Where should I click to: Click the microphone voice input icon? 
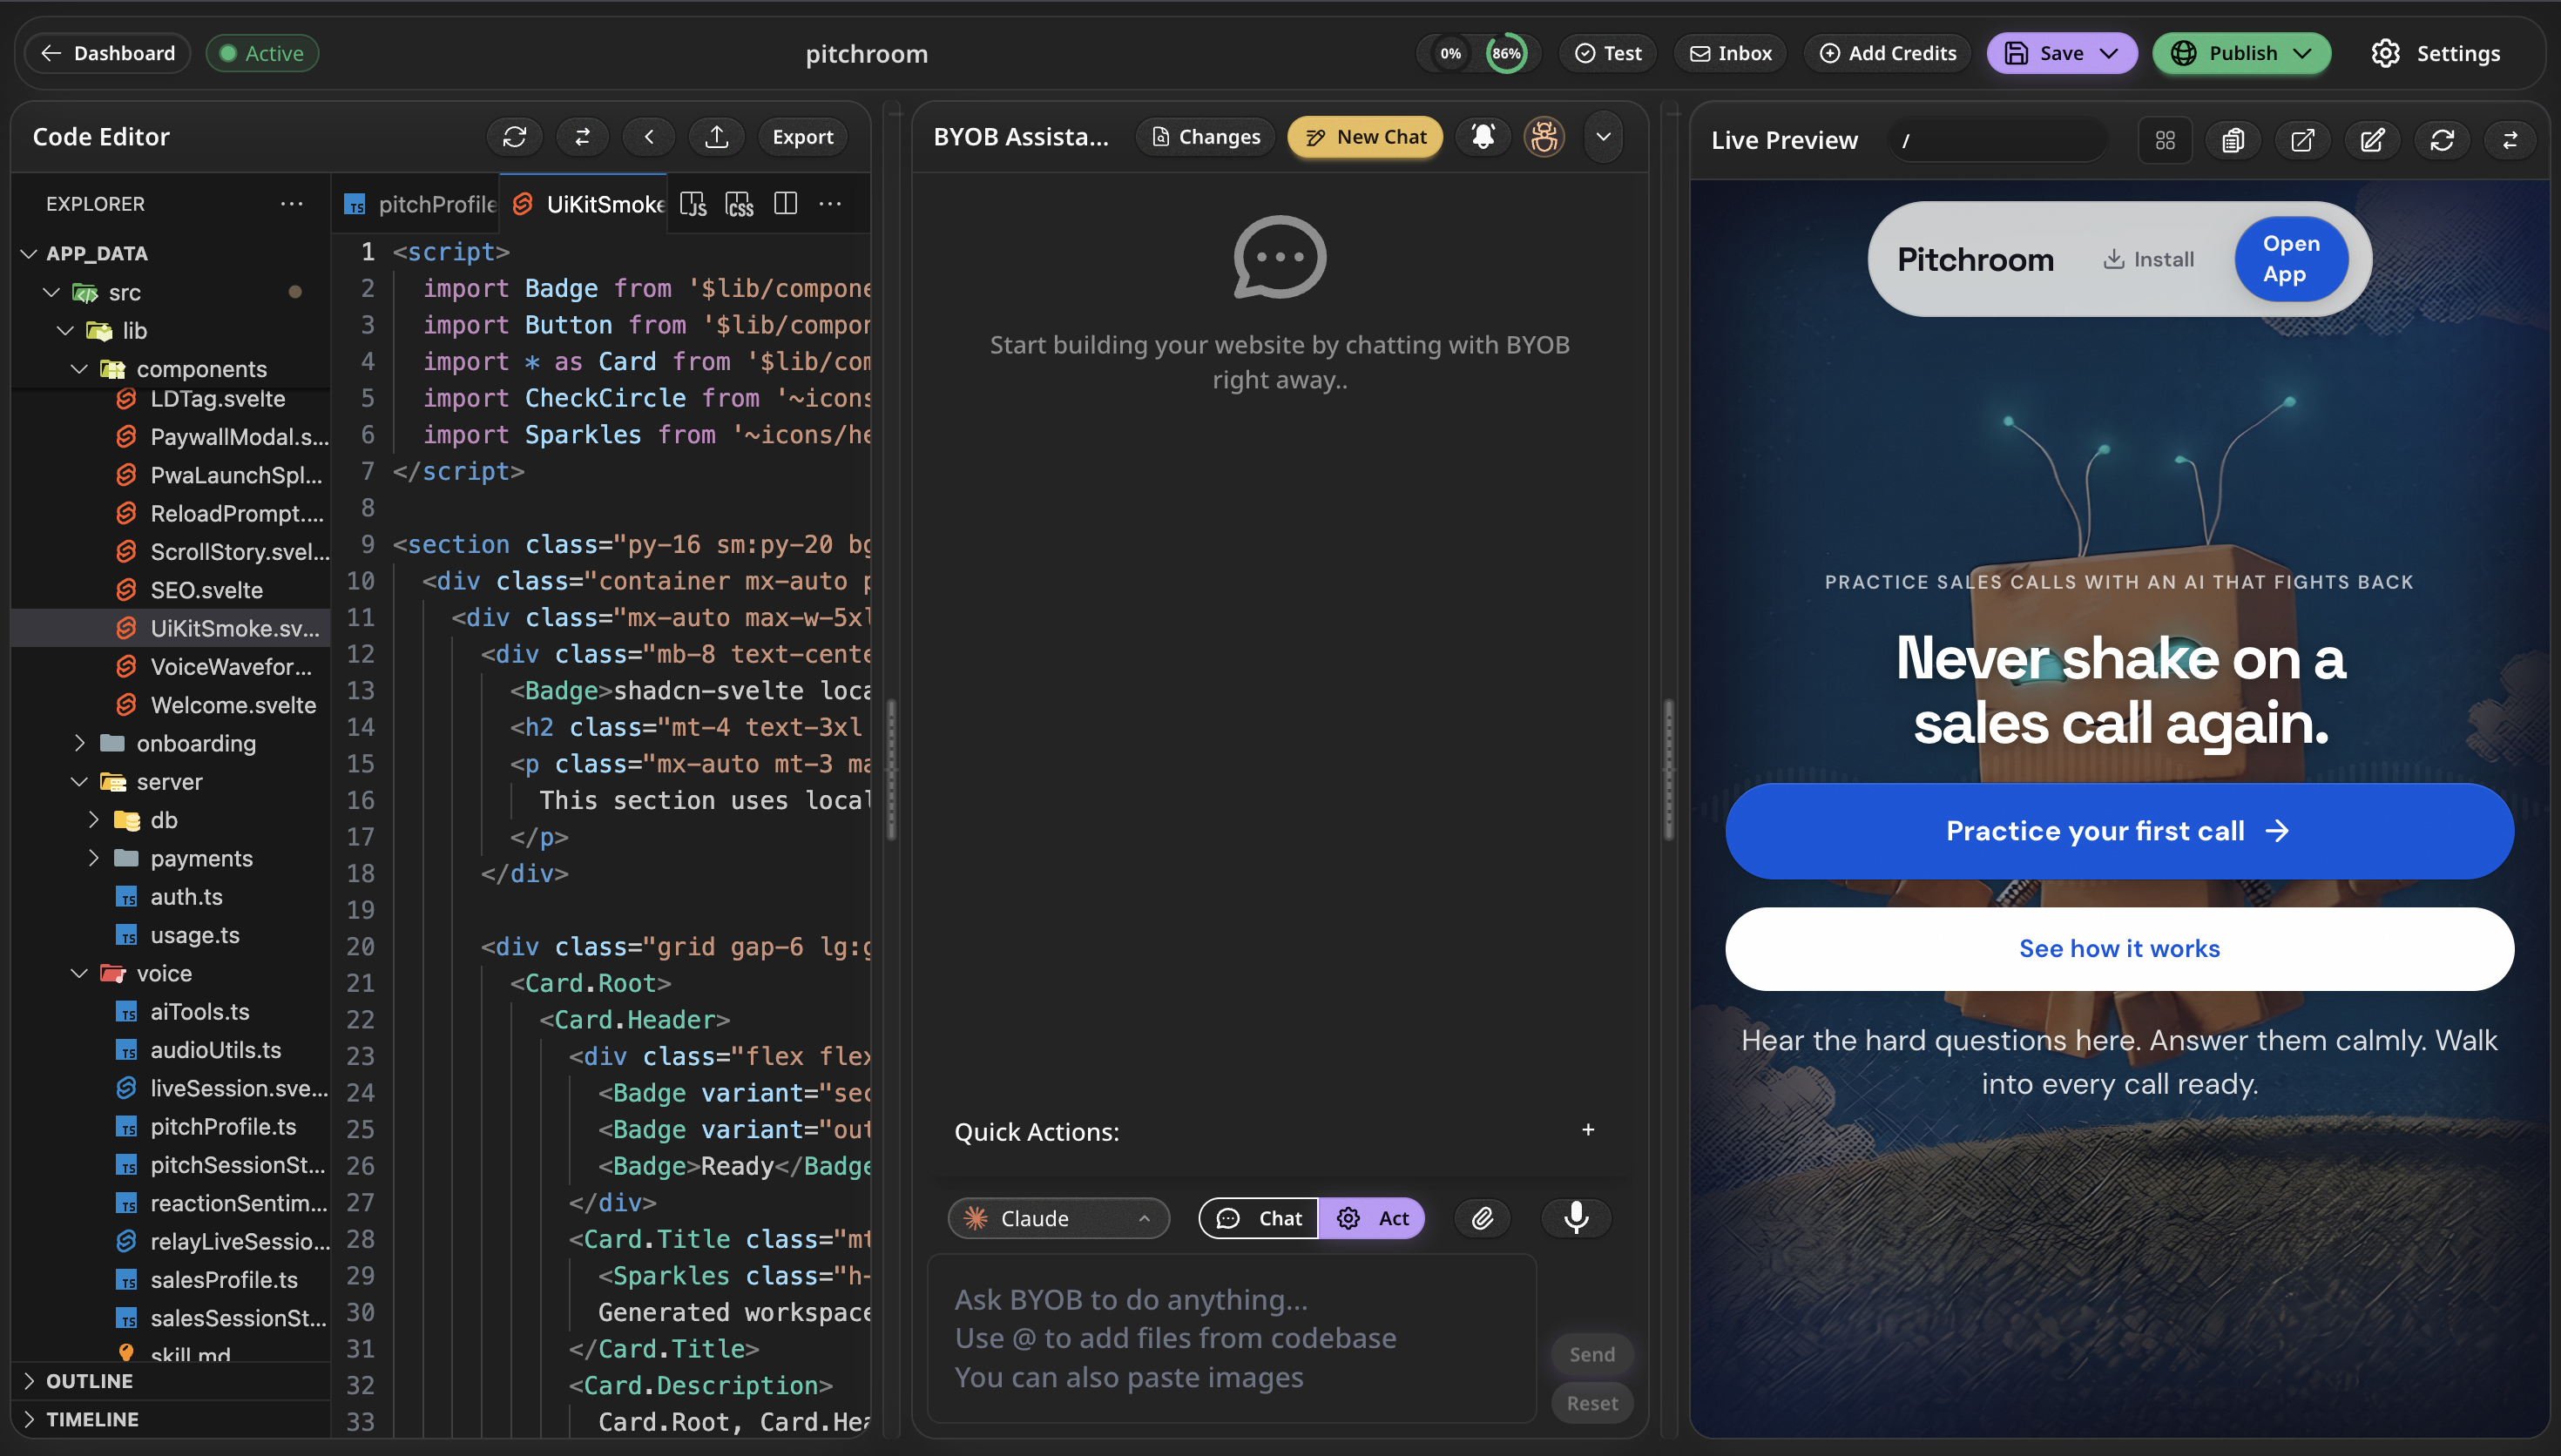click(x=1576, y=1218)
